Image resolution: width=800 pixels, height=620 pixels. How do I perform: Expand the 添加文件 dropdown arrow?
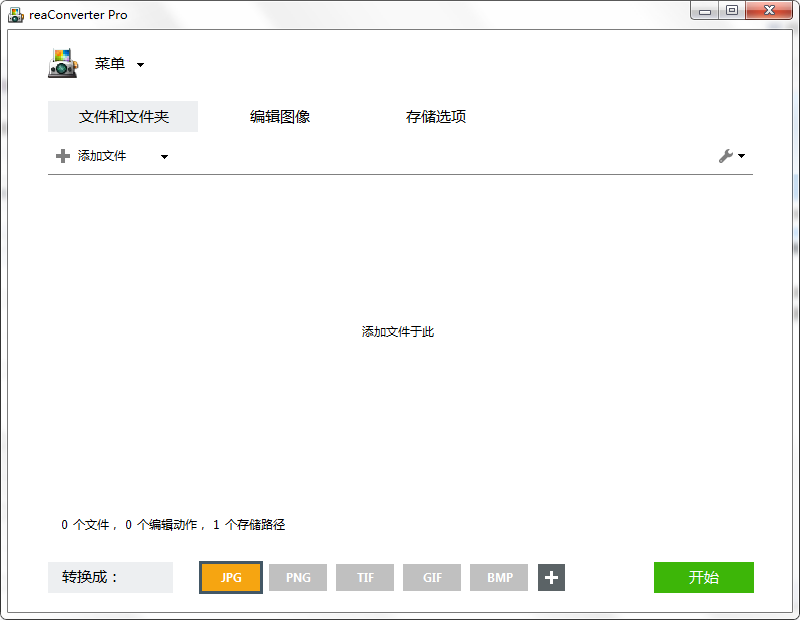tap(164, 156)
